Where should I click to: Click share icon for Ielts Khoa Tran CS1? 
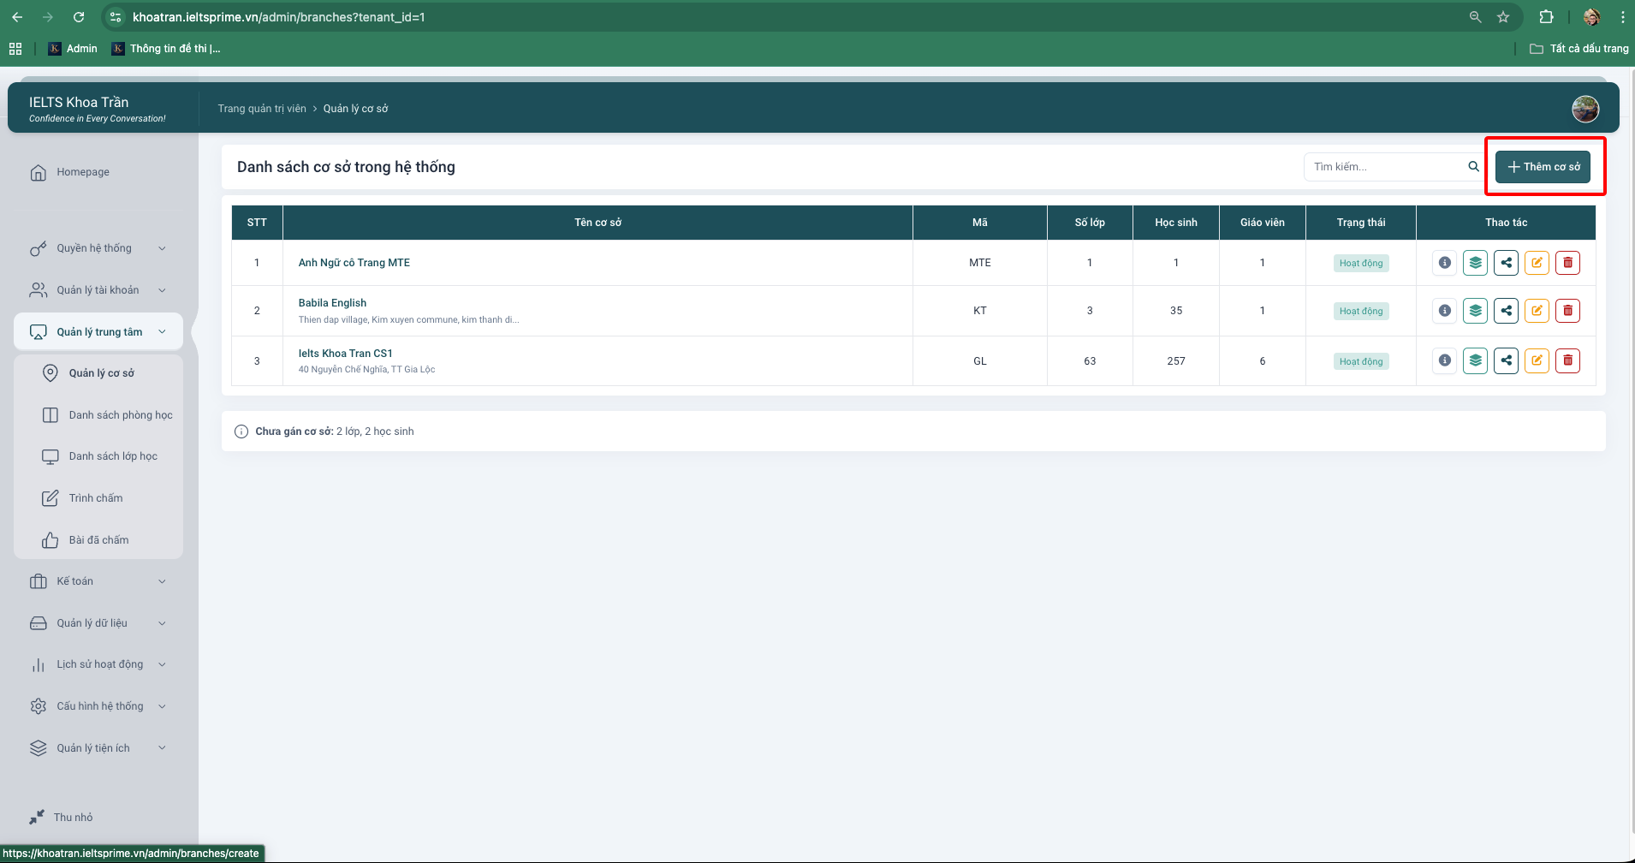click(x=1506, y=361)
